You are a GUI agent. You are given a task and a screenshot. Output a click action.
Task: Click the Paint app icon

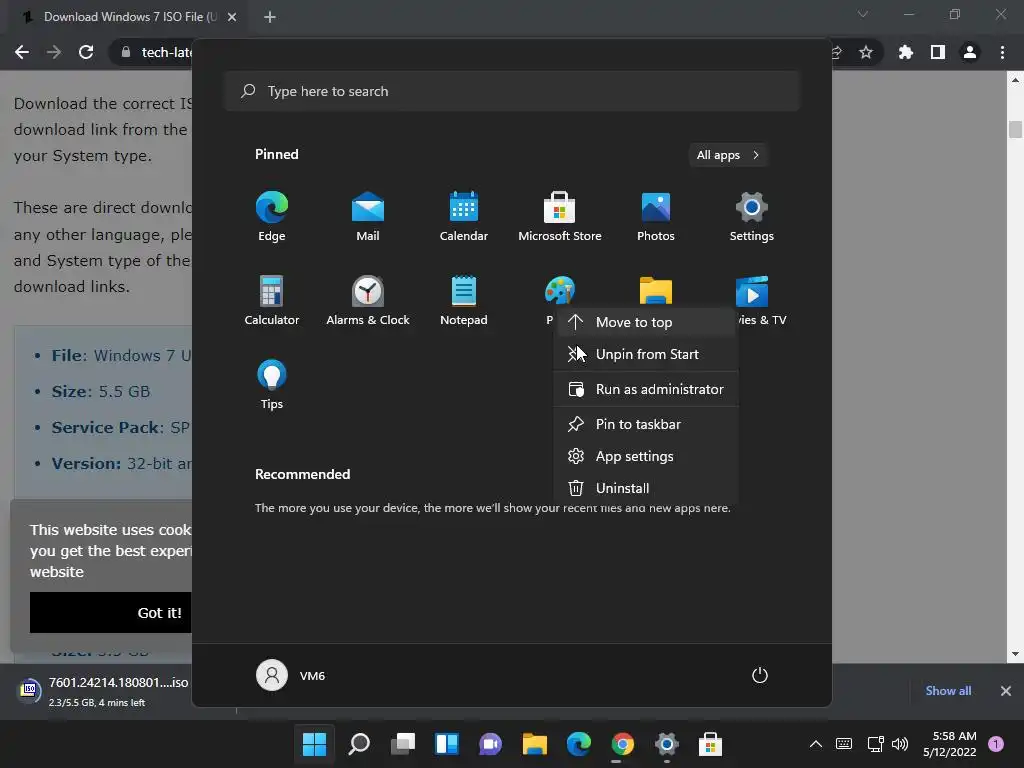[560, 291]
